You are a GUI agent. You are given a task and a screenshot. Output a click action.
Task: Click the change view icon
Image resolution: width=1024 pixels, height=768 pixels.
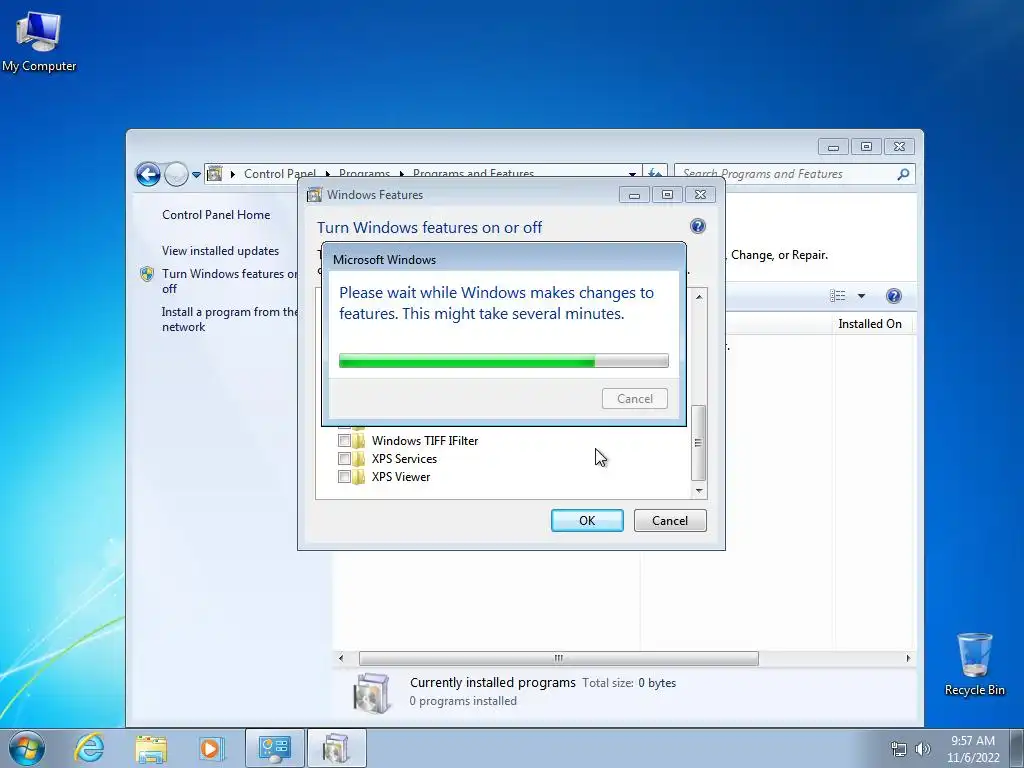[838, 296]
